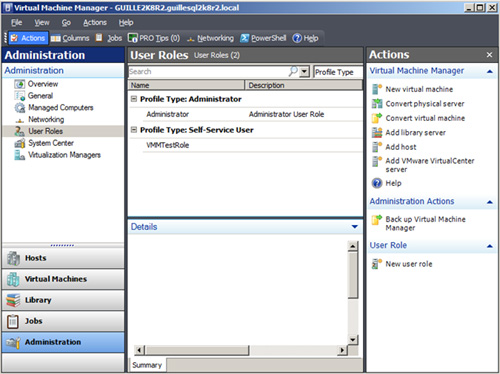This screenshot has width=500, height=374.
Task: Open PRO Tips toolbar icon
Action: [x=133, y=38]
